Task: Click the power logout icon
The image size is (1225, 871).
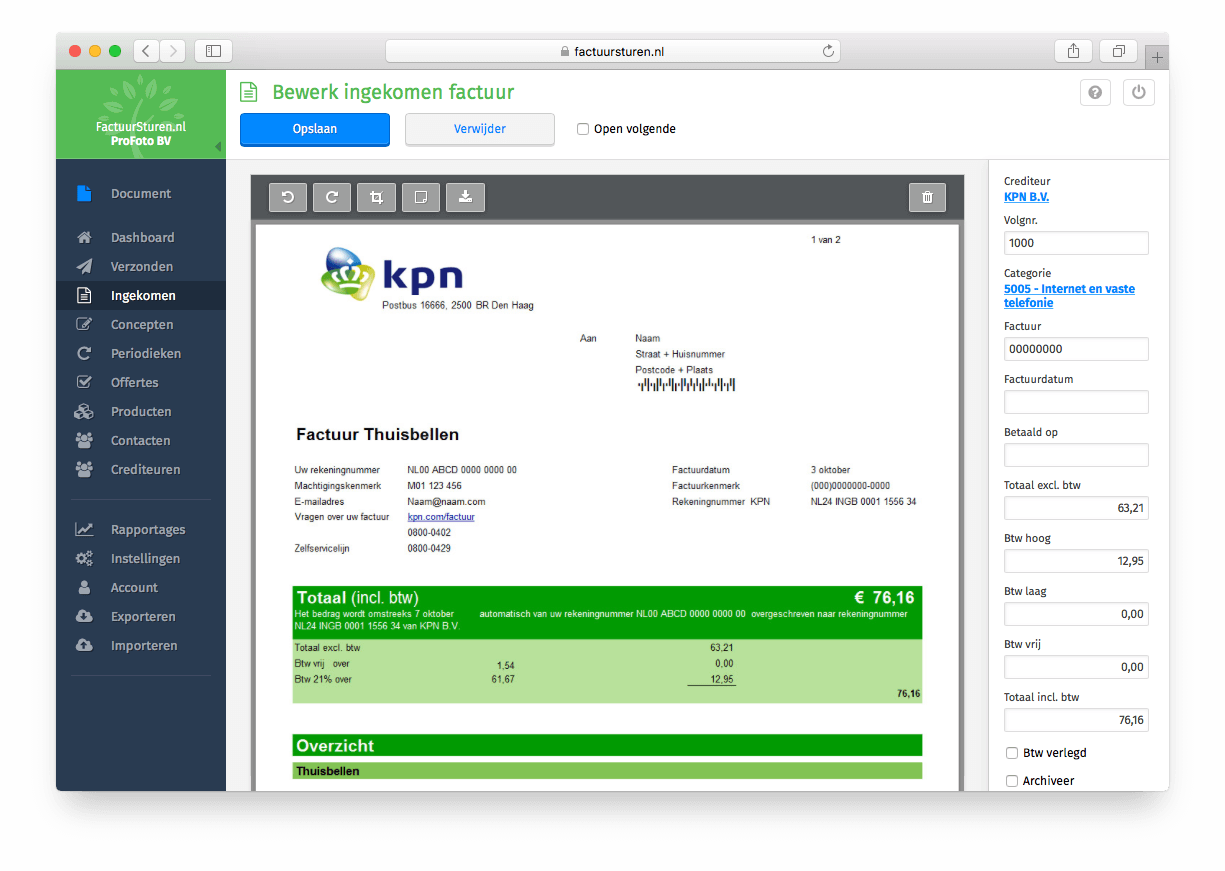Action: coord(1138,93)
